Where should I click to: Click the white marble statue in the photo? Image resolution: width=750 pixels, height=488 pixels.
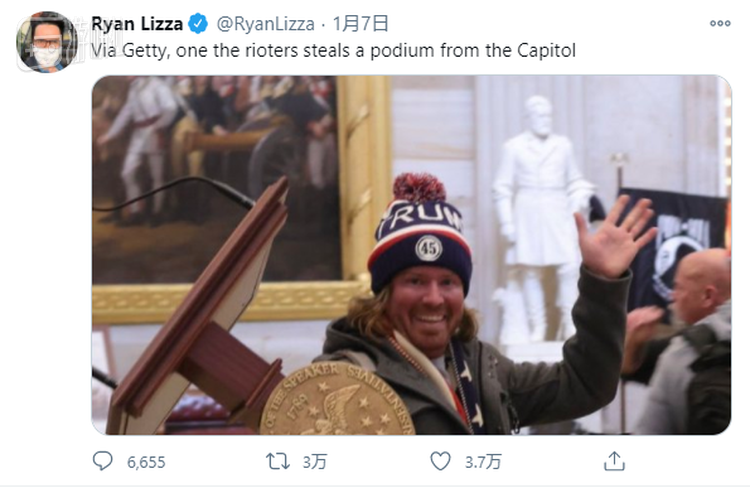[540, 215]
